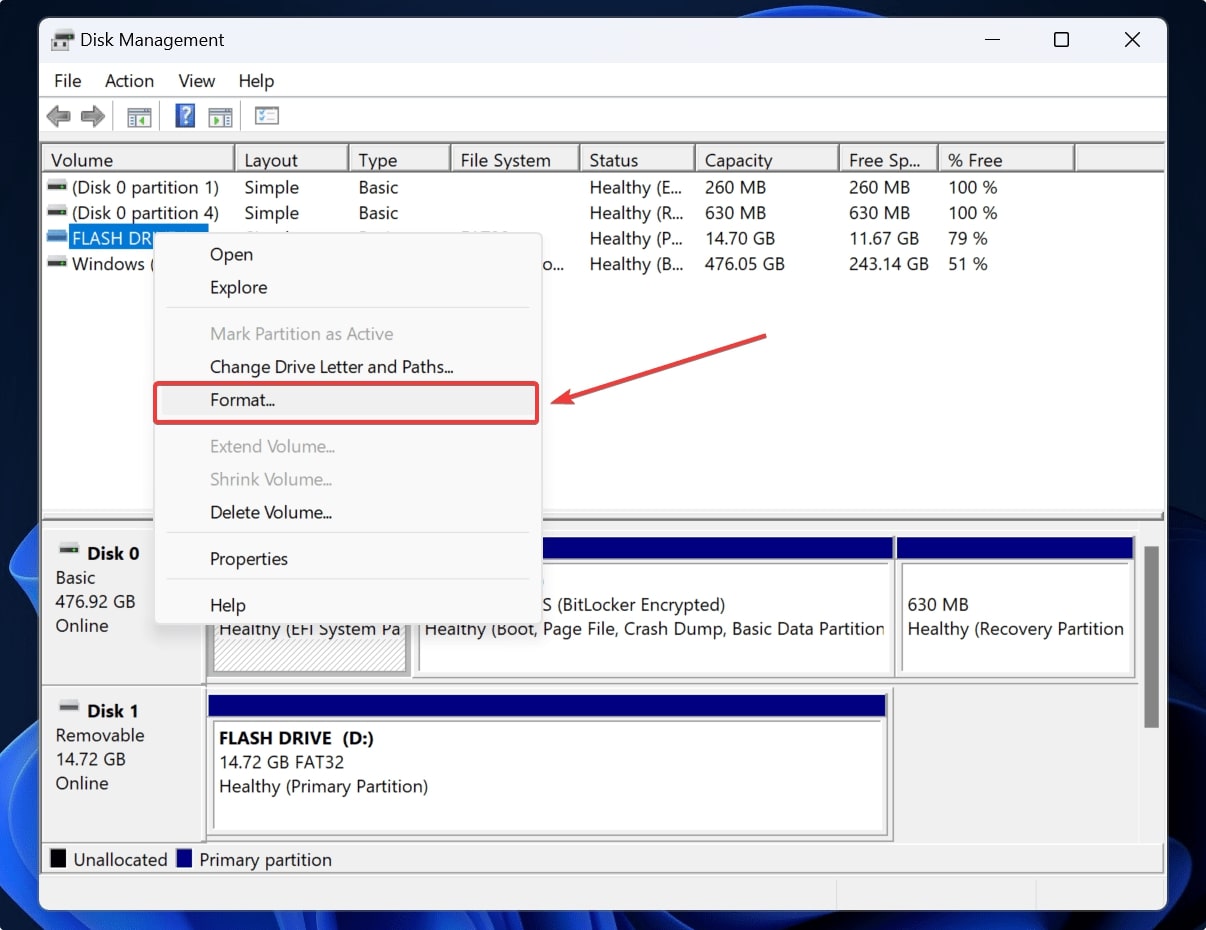Click the Disk Management title bar icon
Image resolution: width=1206 pixels, height=930 pixels.
pyautogui.click(x=62, y=40)
